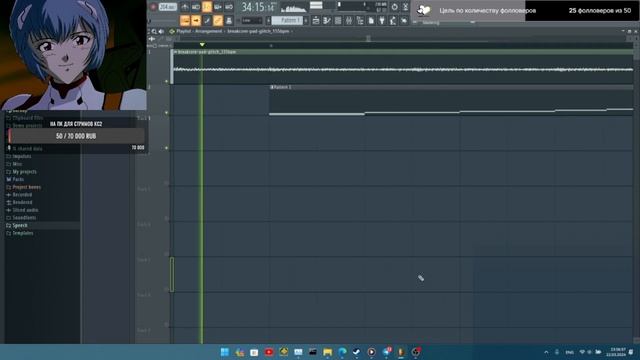
Task: Select previous pattern with left arrow
Action: tap(269, 20)
